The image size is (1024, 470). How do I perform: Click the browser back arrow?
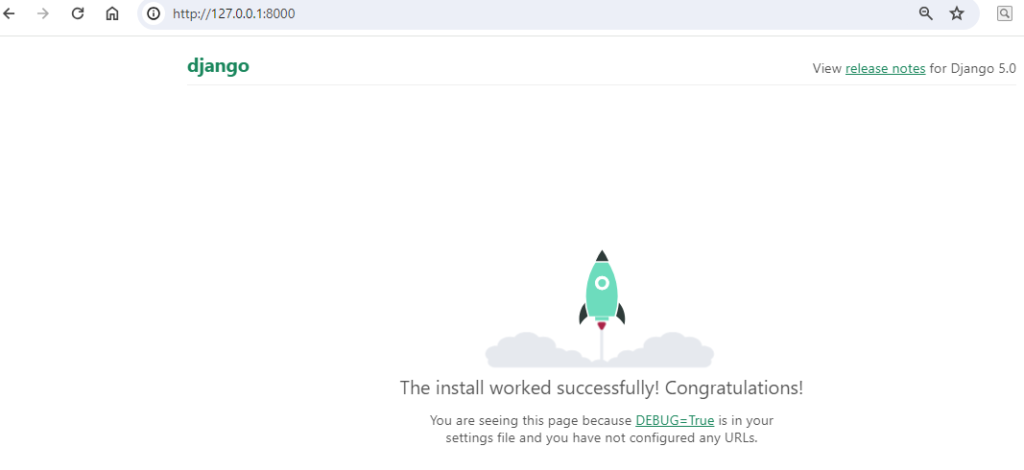pos(10,14)
